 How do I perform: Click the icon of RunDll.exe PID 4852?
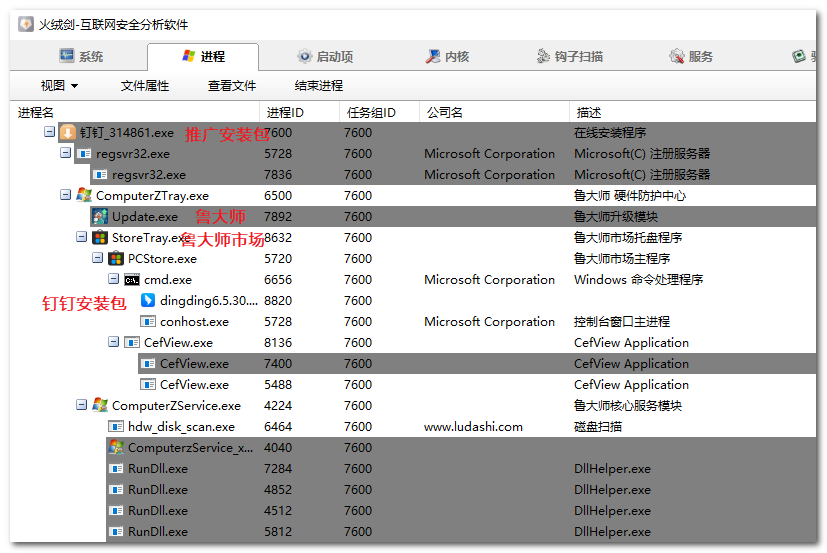116,490
